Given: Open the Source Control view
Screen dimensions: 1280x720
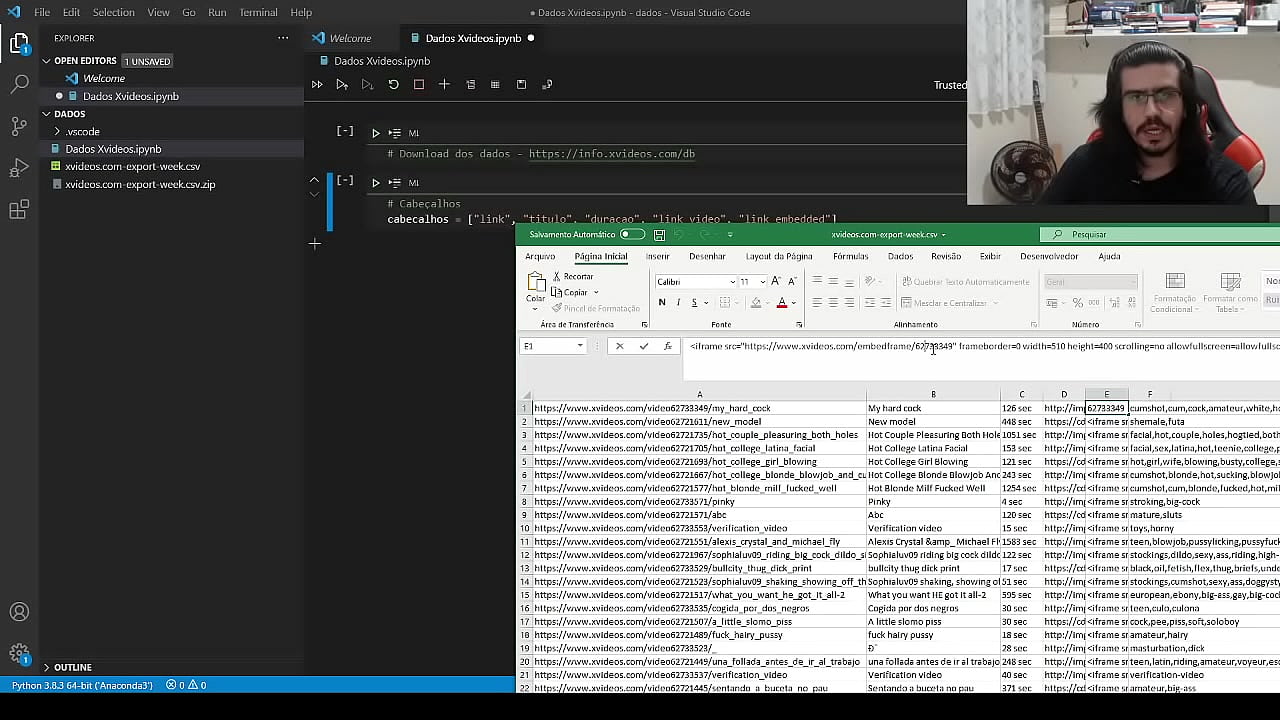Looking at the screenshot, I should pyautogui.click(x=19, y=127).
